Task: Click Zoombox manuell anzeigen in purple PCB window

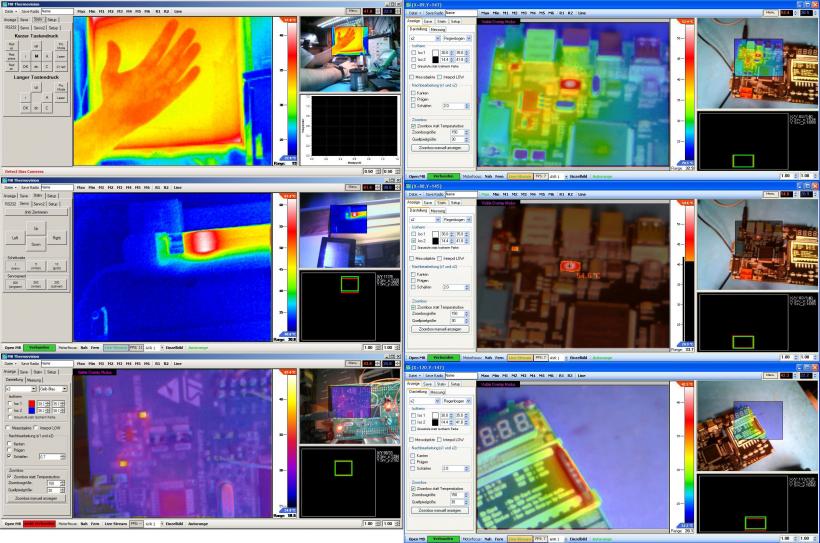Action: [35, 498]
